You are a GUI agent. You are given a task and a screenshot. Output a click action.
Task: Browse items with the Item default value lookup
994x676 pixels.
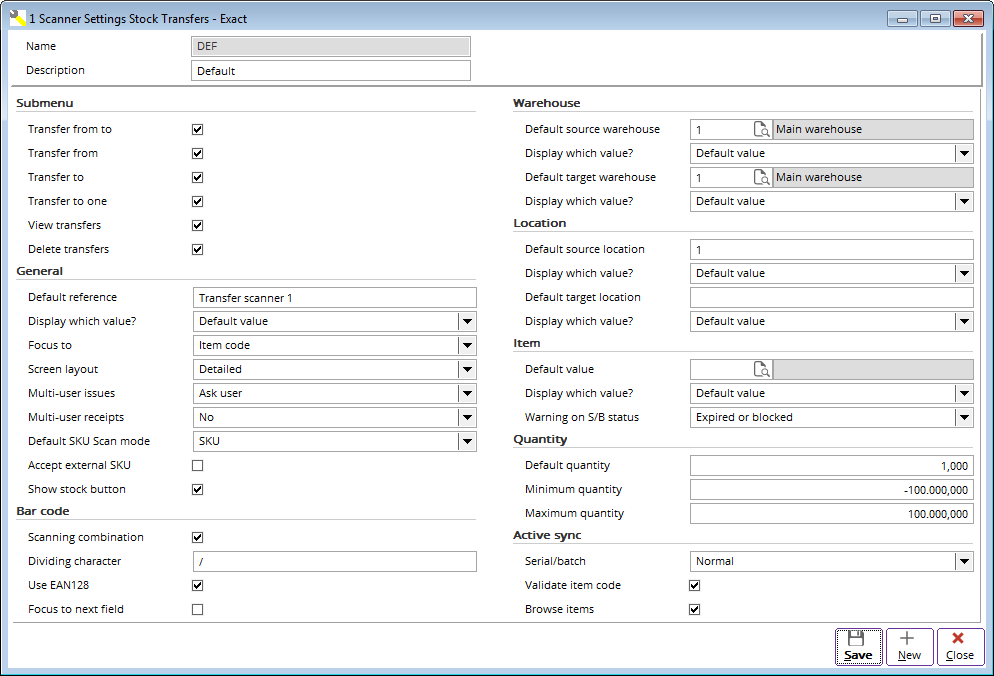[762, 369]
